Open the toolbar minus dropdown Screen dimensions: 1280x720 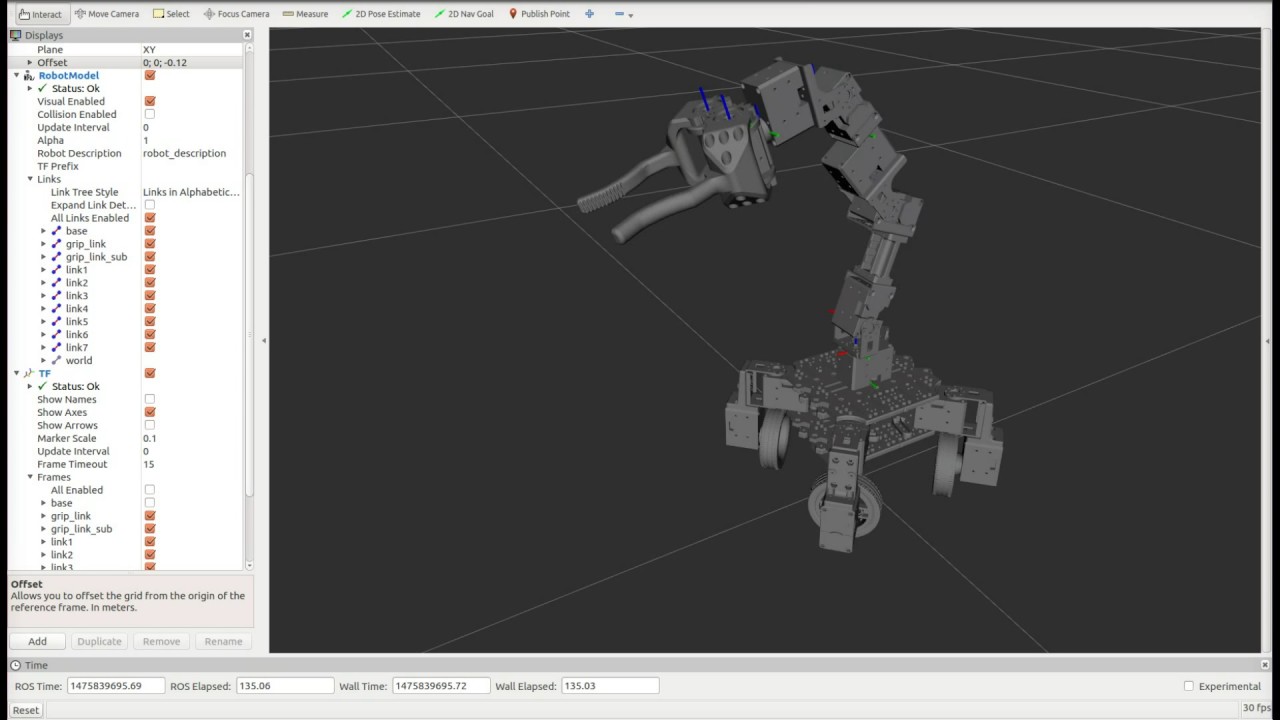pyautogui.click(x=624, y=14)
